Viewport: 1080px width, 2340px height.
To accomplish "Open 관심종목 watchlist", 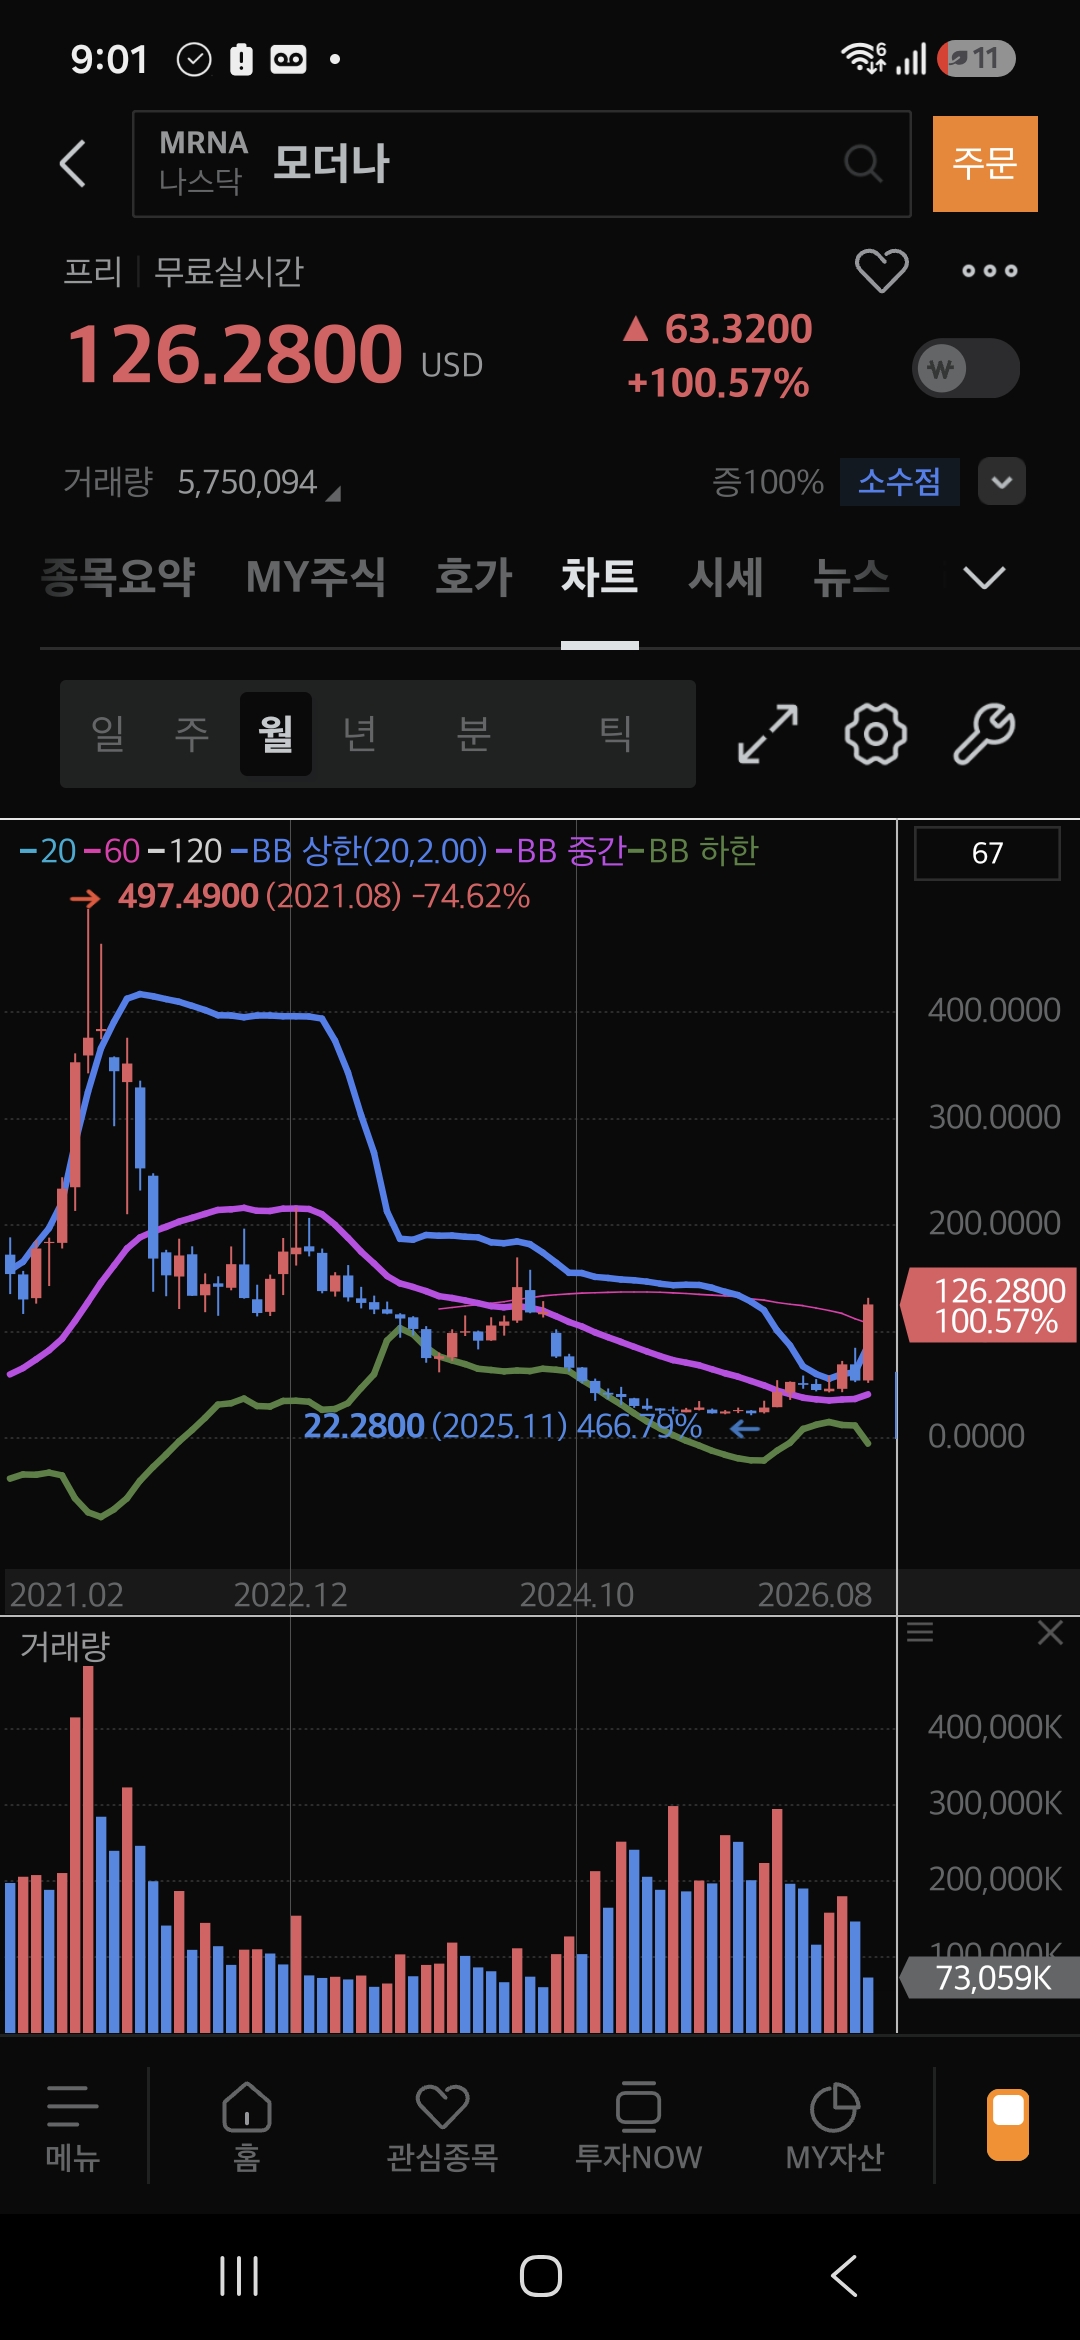I will [x=442, y=2126].
